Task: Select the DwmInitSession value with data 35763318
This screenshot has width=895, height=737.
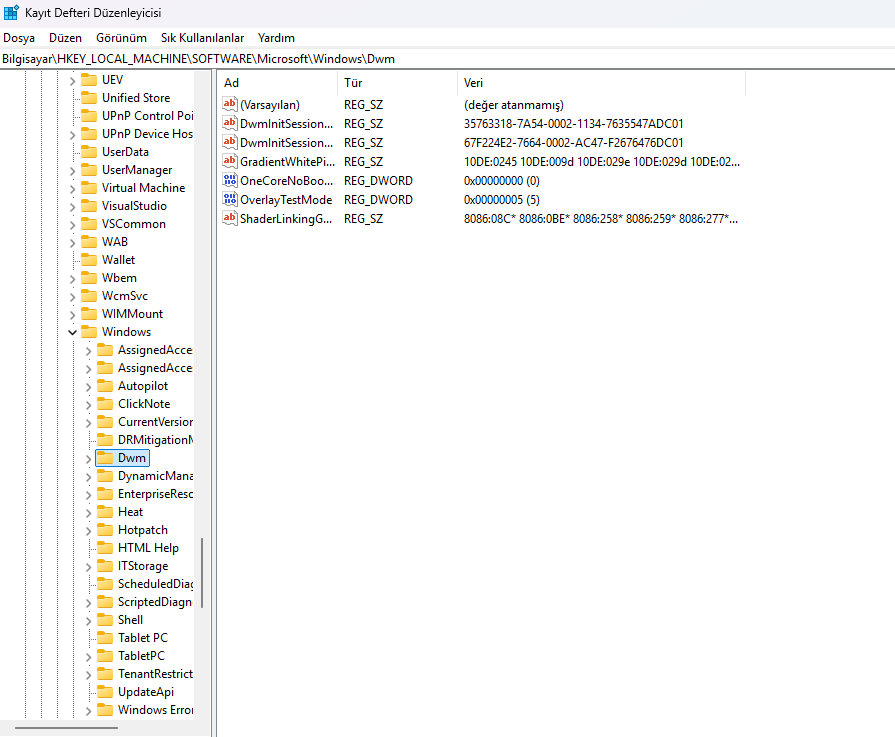Action: [x=286, y=124]
